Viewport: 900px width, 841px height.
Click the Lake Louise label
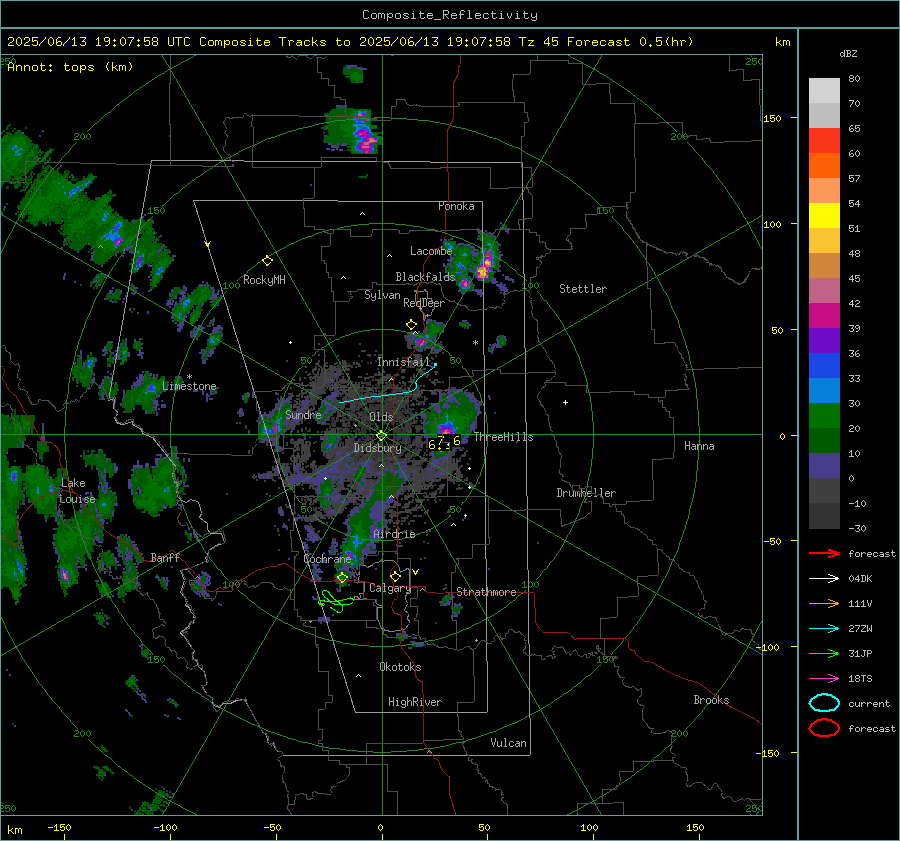[77, 491]
